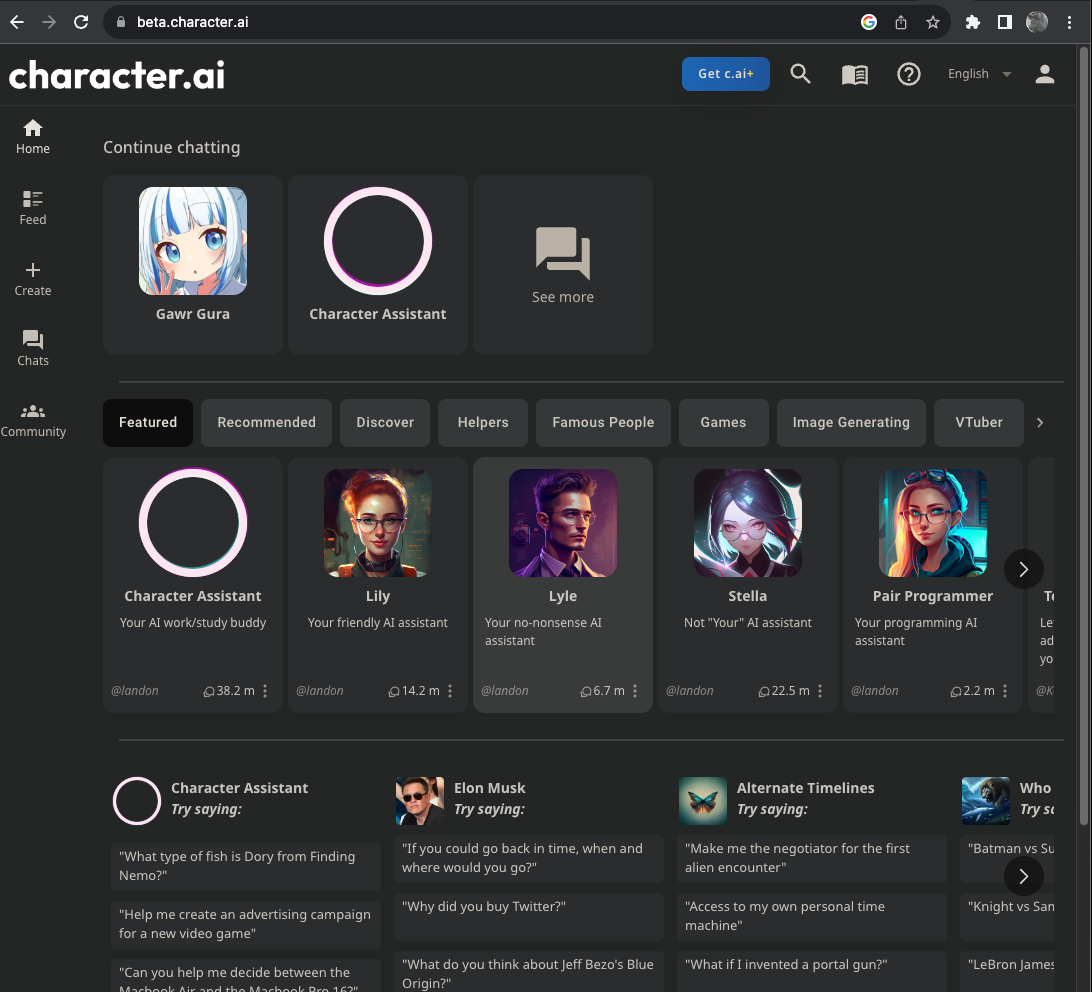The width and height of the screenshot is (1092, 992).
Task: Continue chatting with Gawr Gura
Action: (193, 265)
